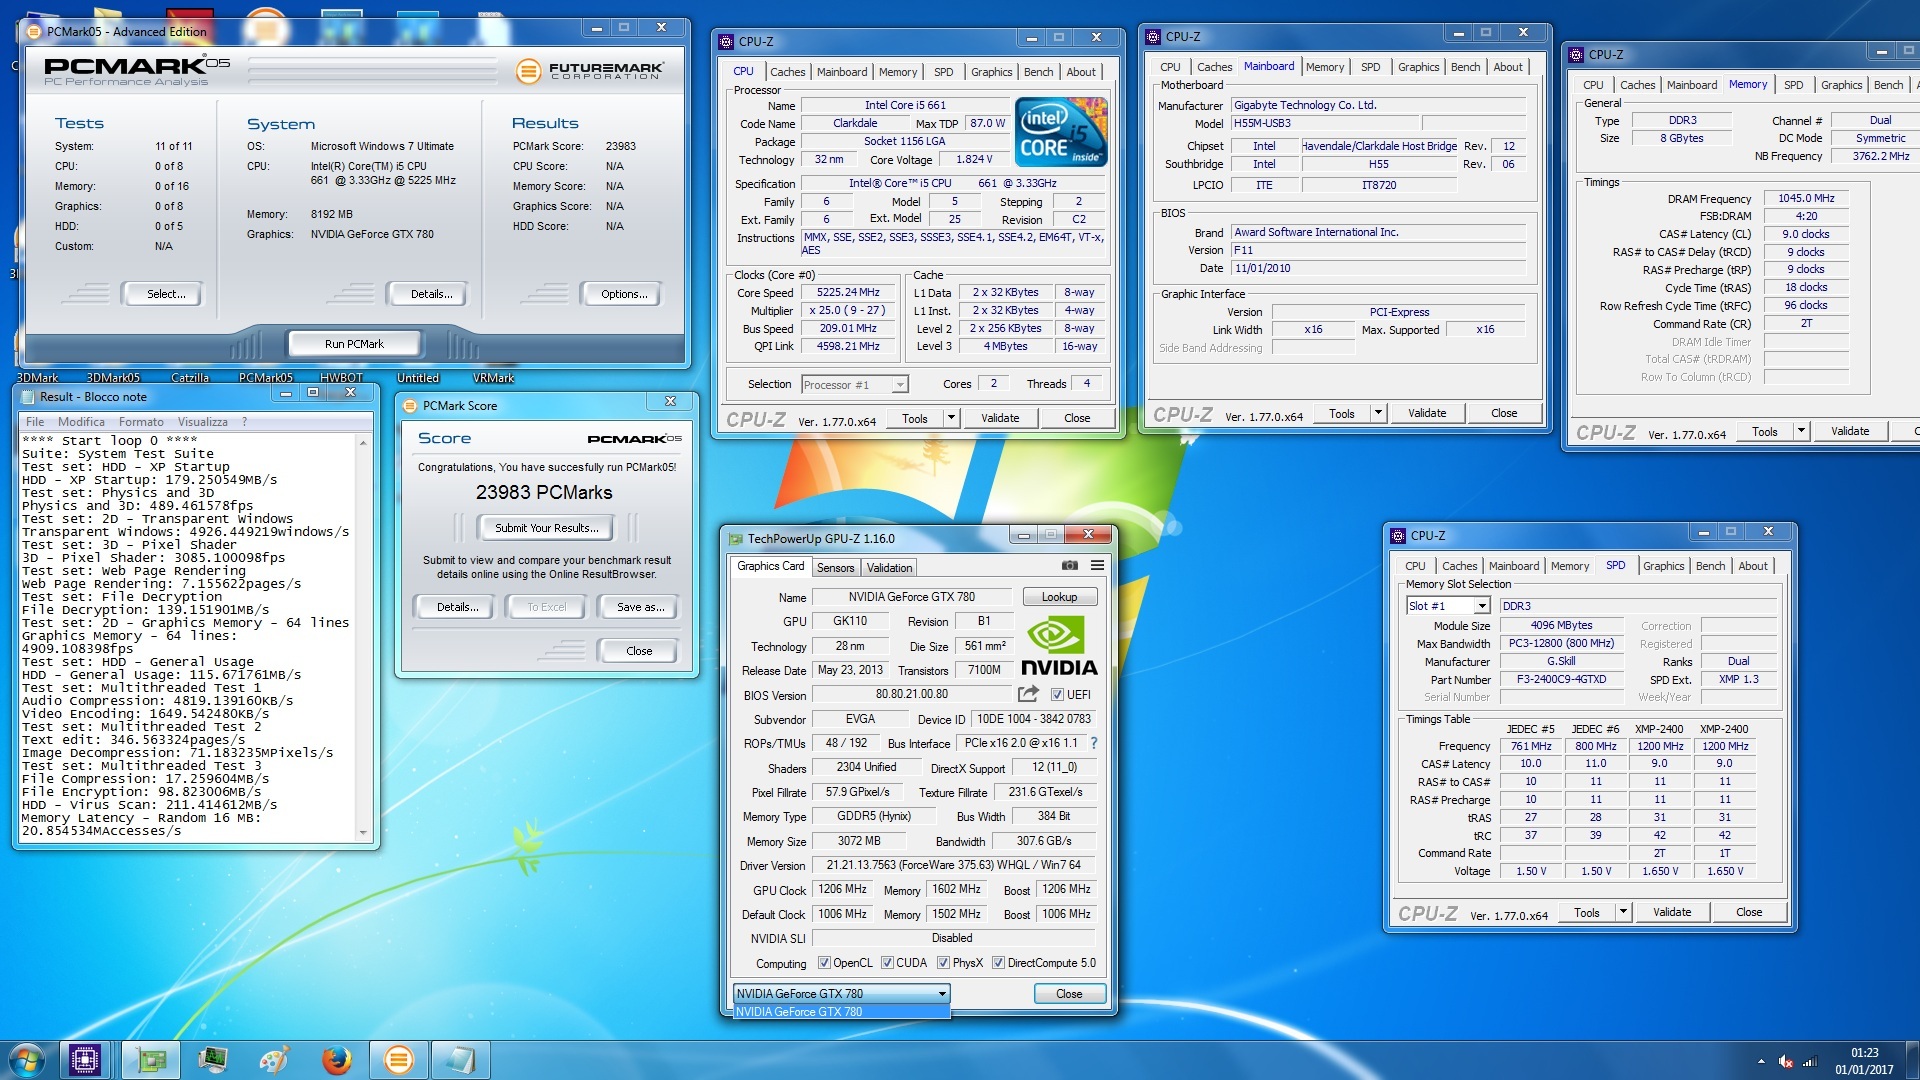Switch to Validation tab in GPU-Z

pyautogui.click(x=889, y=568)
